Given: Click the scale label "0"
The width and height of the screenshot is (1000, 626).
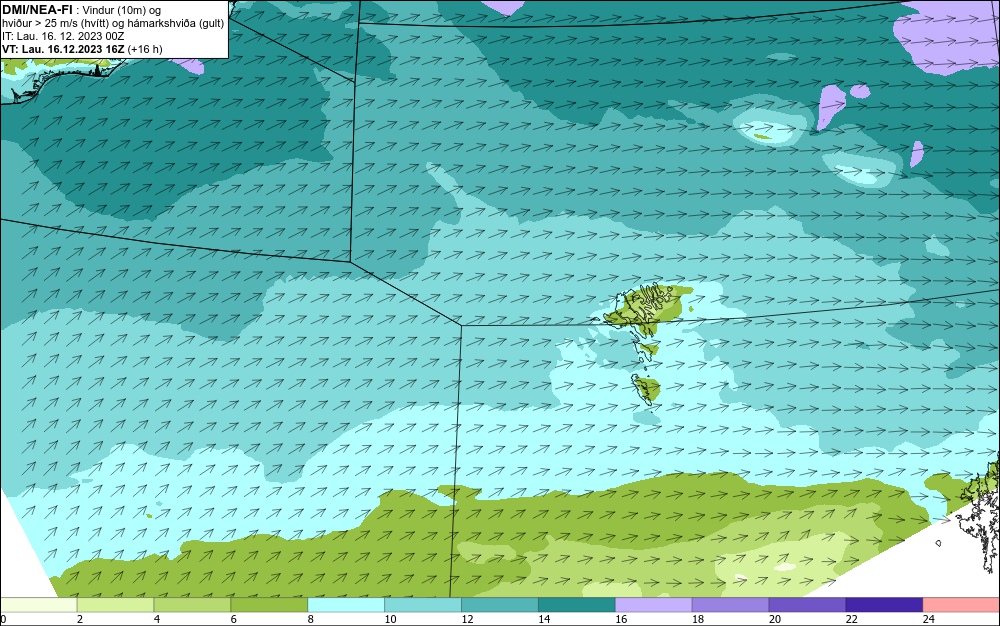Looking at the screenshot, I should [3, 619].
